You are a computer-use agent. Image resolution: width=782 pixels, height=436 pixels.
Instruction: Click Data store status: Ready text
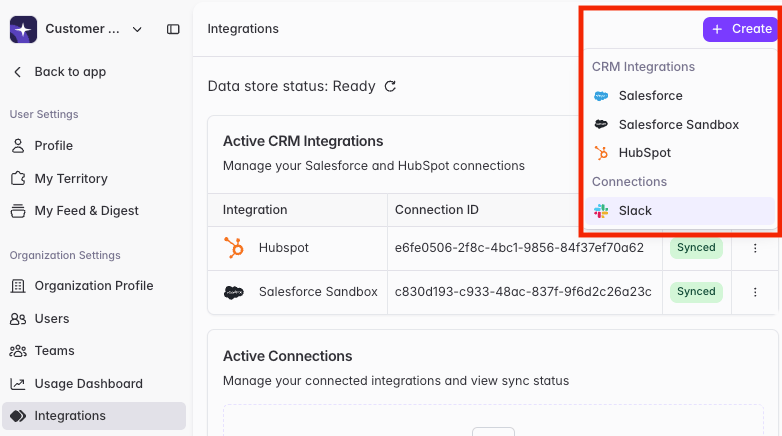(x=291, y=86)
